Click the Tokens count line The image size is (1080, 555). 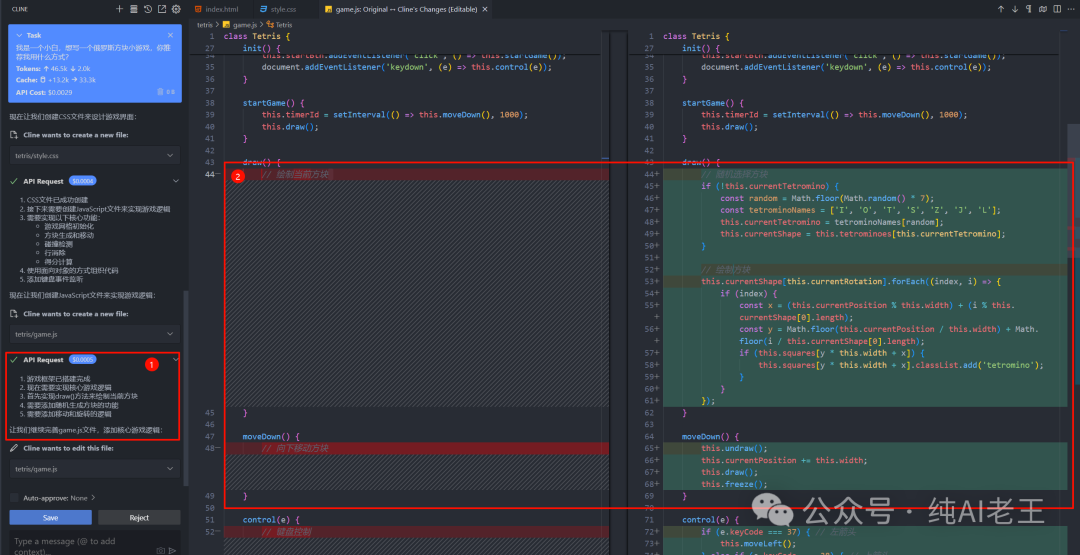53,69
